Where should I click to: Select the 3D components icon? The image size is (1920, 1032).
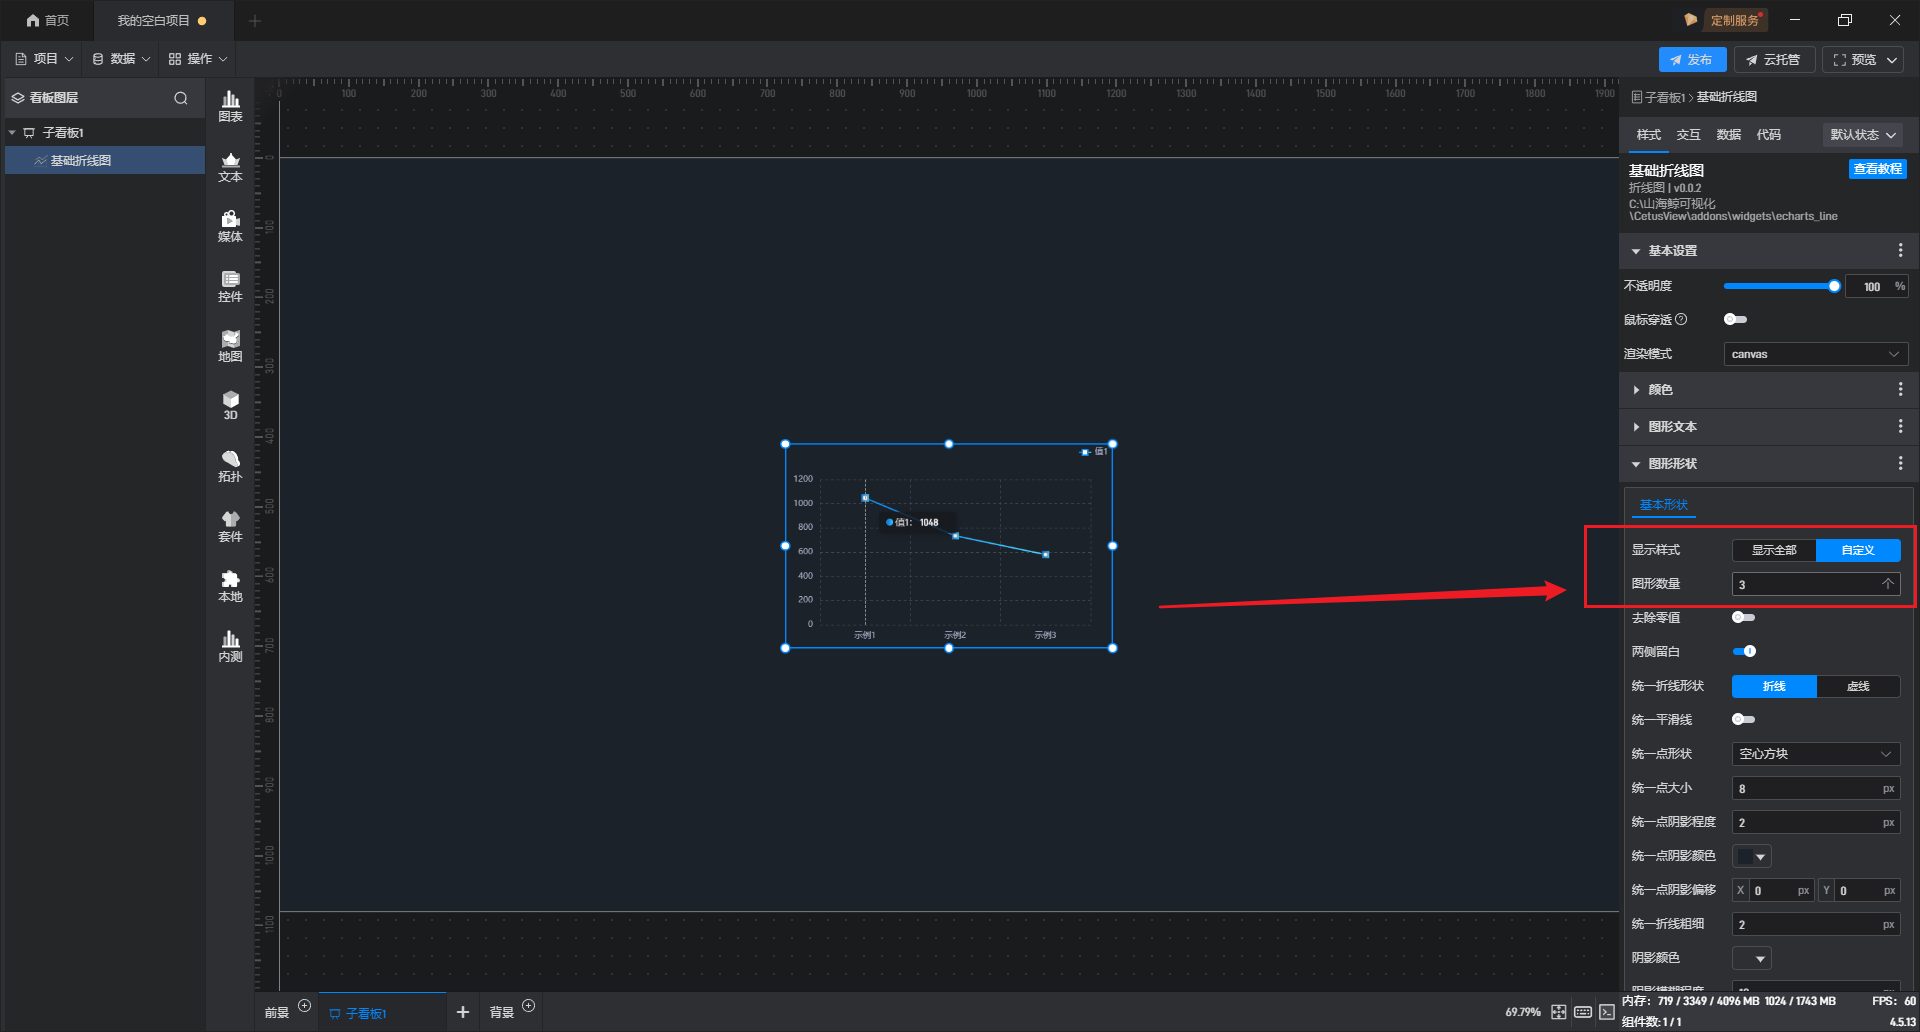[230, 405]
